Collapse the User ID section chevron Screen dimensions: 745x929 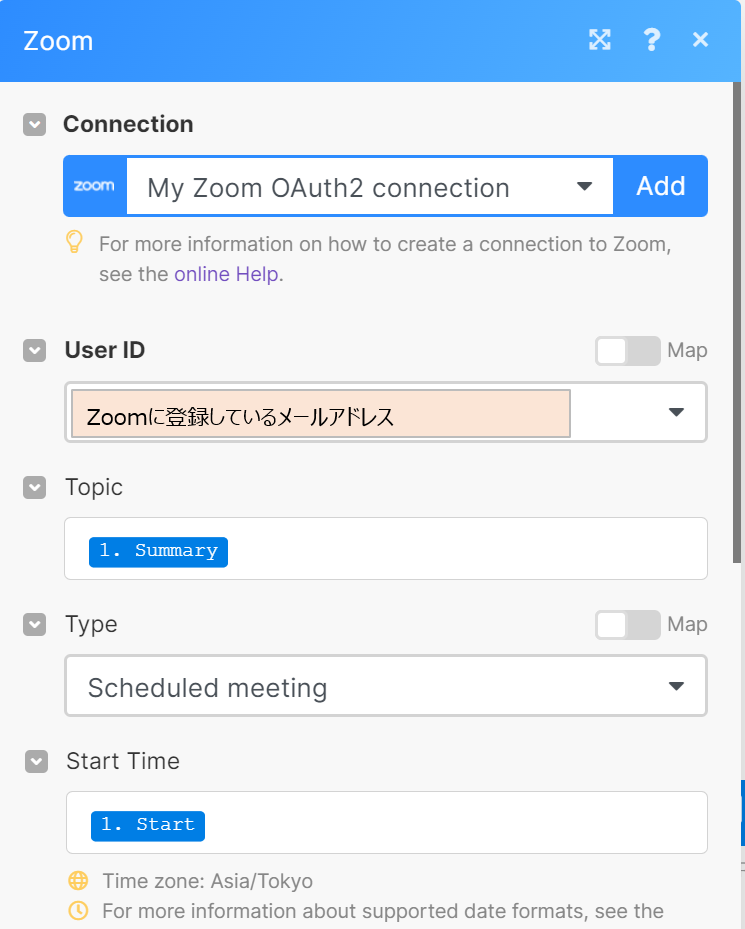[x=34, y=350]
